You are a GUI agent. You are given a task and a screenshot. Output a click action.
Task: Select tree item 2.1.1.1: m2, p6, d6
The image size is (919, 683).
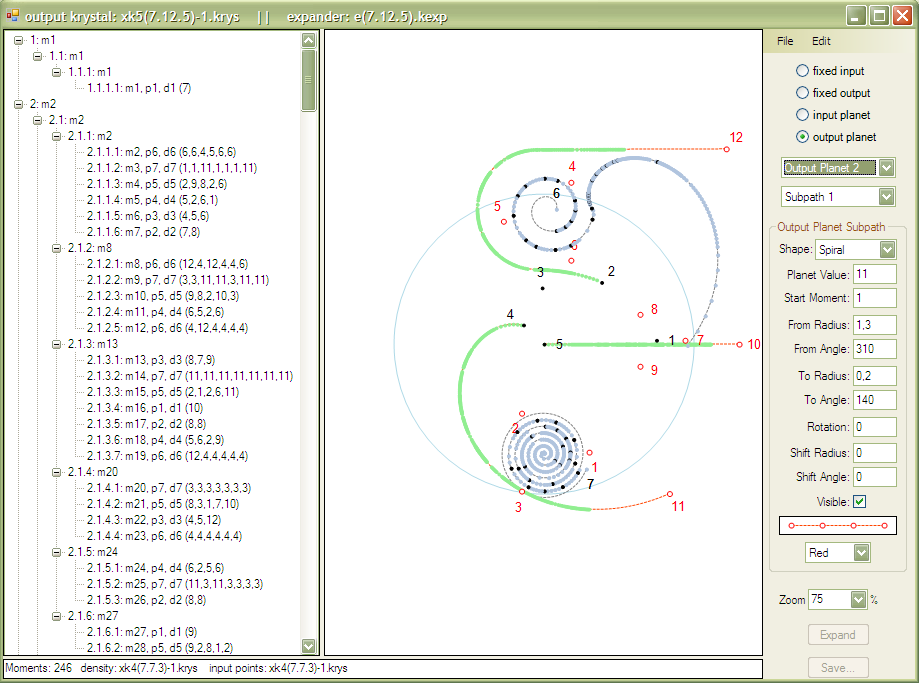click(161, 152)
